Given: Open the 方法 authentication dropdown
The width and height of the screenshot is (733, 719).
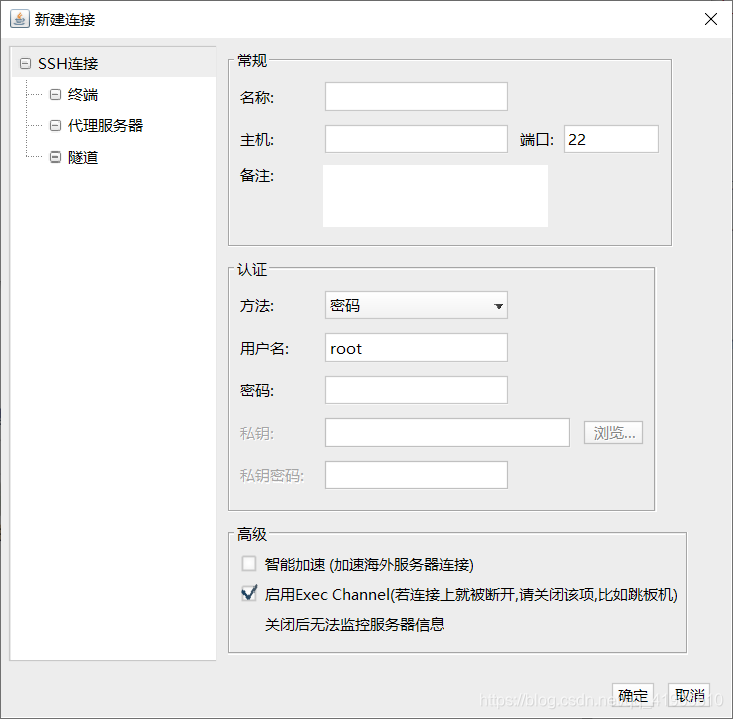Looking at the screenshot, I should tap(416, 305).
